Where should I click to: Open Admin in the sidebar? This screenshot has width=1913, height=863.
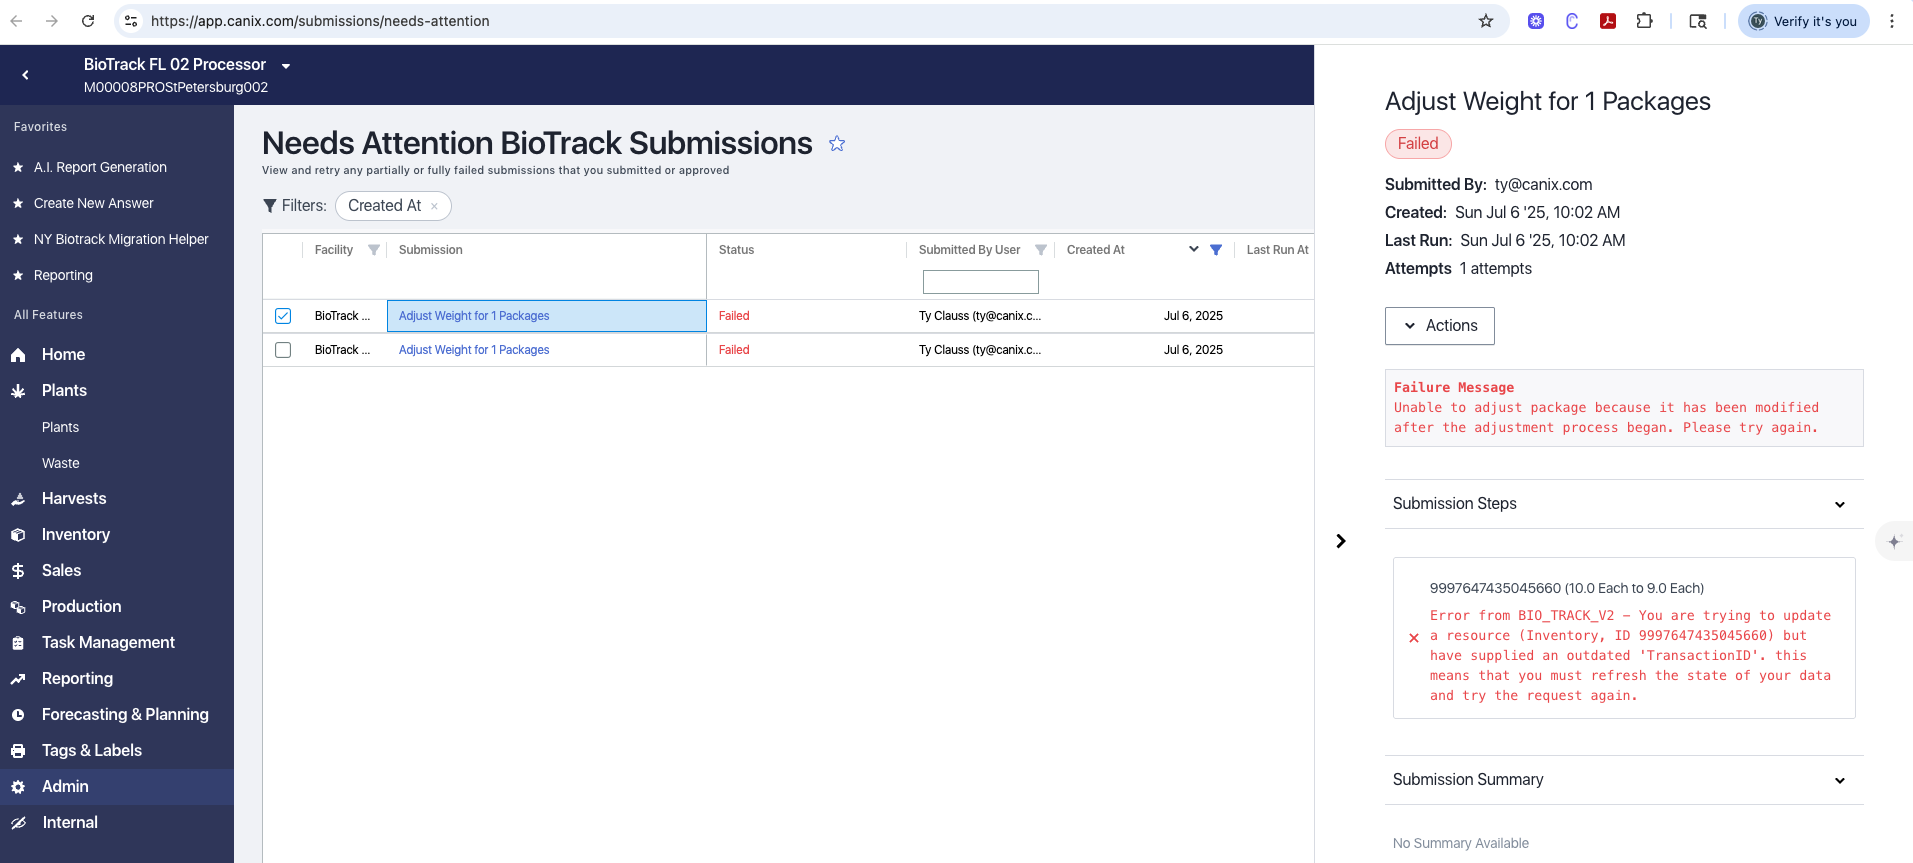[x=117, y=787]
